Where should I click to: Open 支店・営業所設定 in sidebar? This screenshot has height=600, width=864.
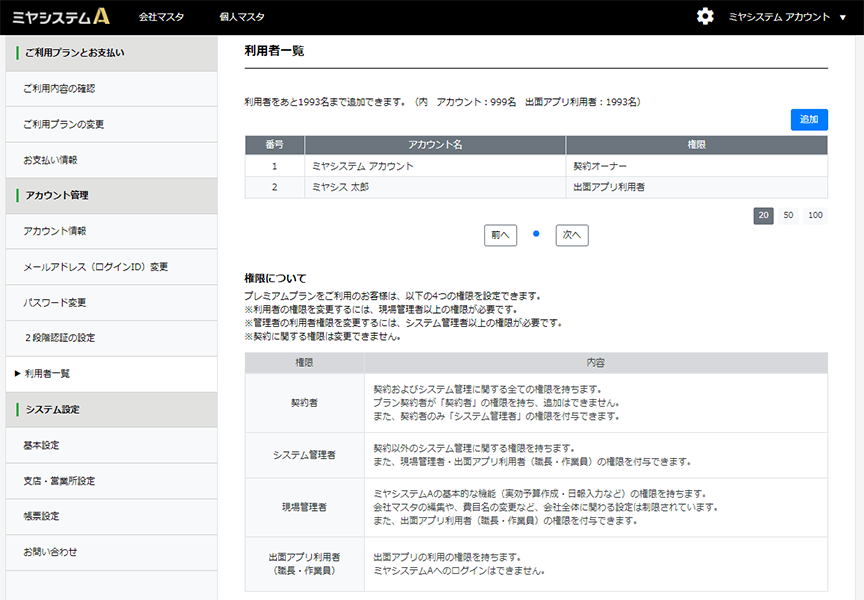111,481
